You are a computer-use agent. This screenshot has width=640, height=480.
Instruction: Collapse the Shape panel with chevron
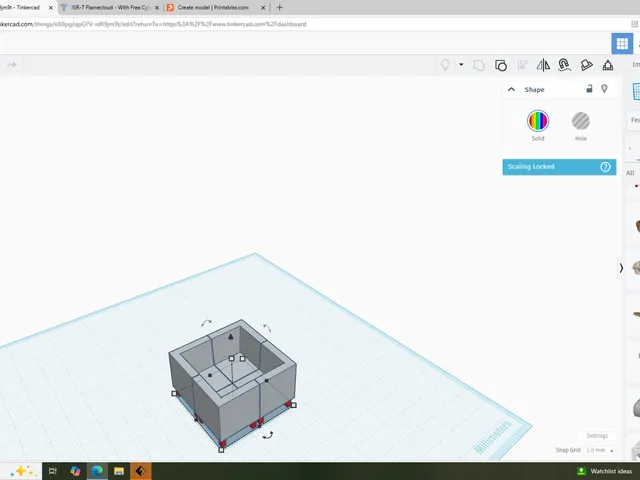[511, 89]
